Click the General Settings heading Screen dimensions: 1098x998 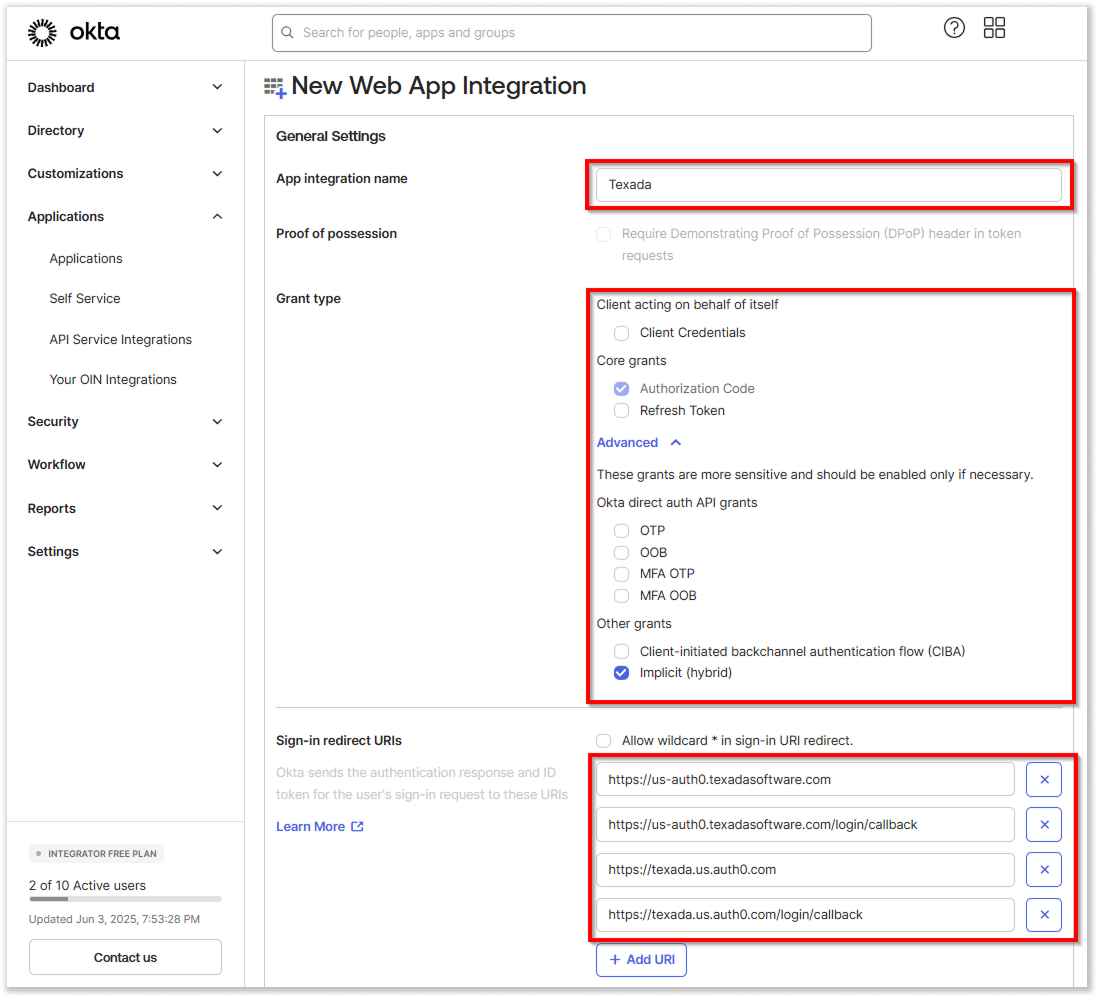click(331, 137)
